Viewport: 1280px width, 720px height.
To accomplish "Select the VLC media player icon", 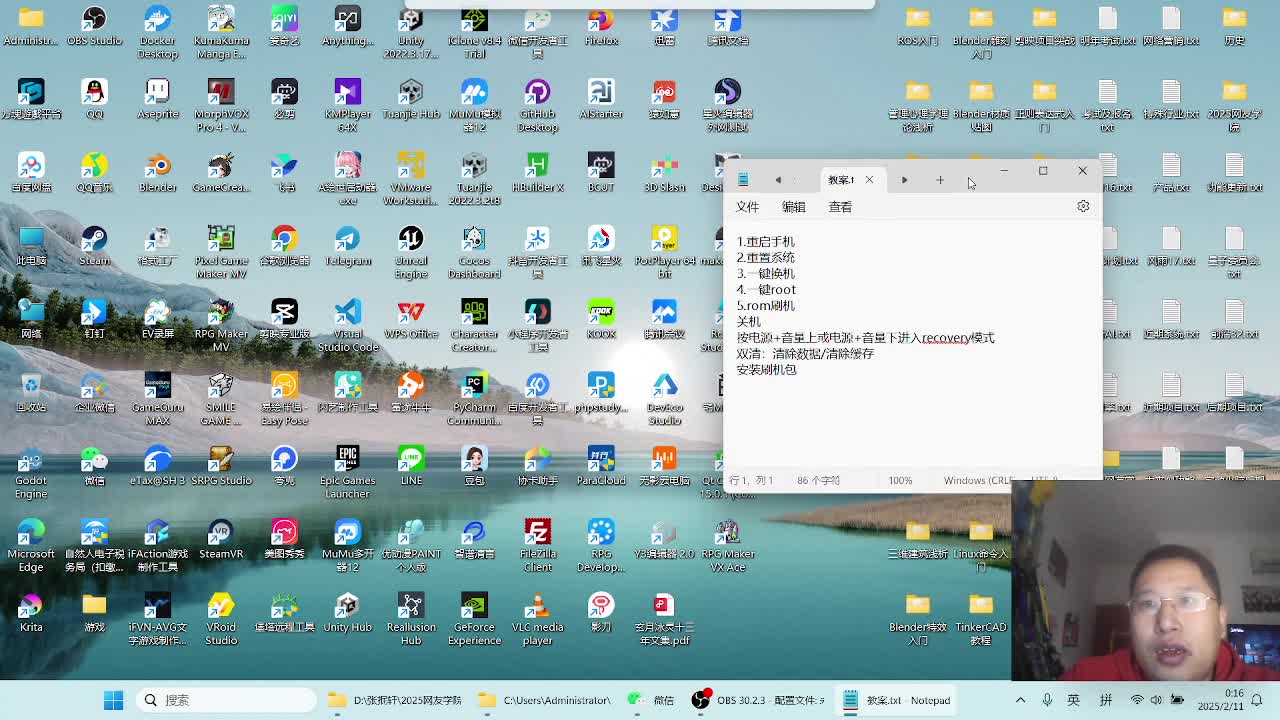I will [x=537, y=618].
